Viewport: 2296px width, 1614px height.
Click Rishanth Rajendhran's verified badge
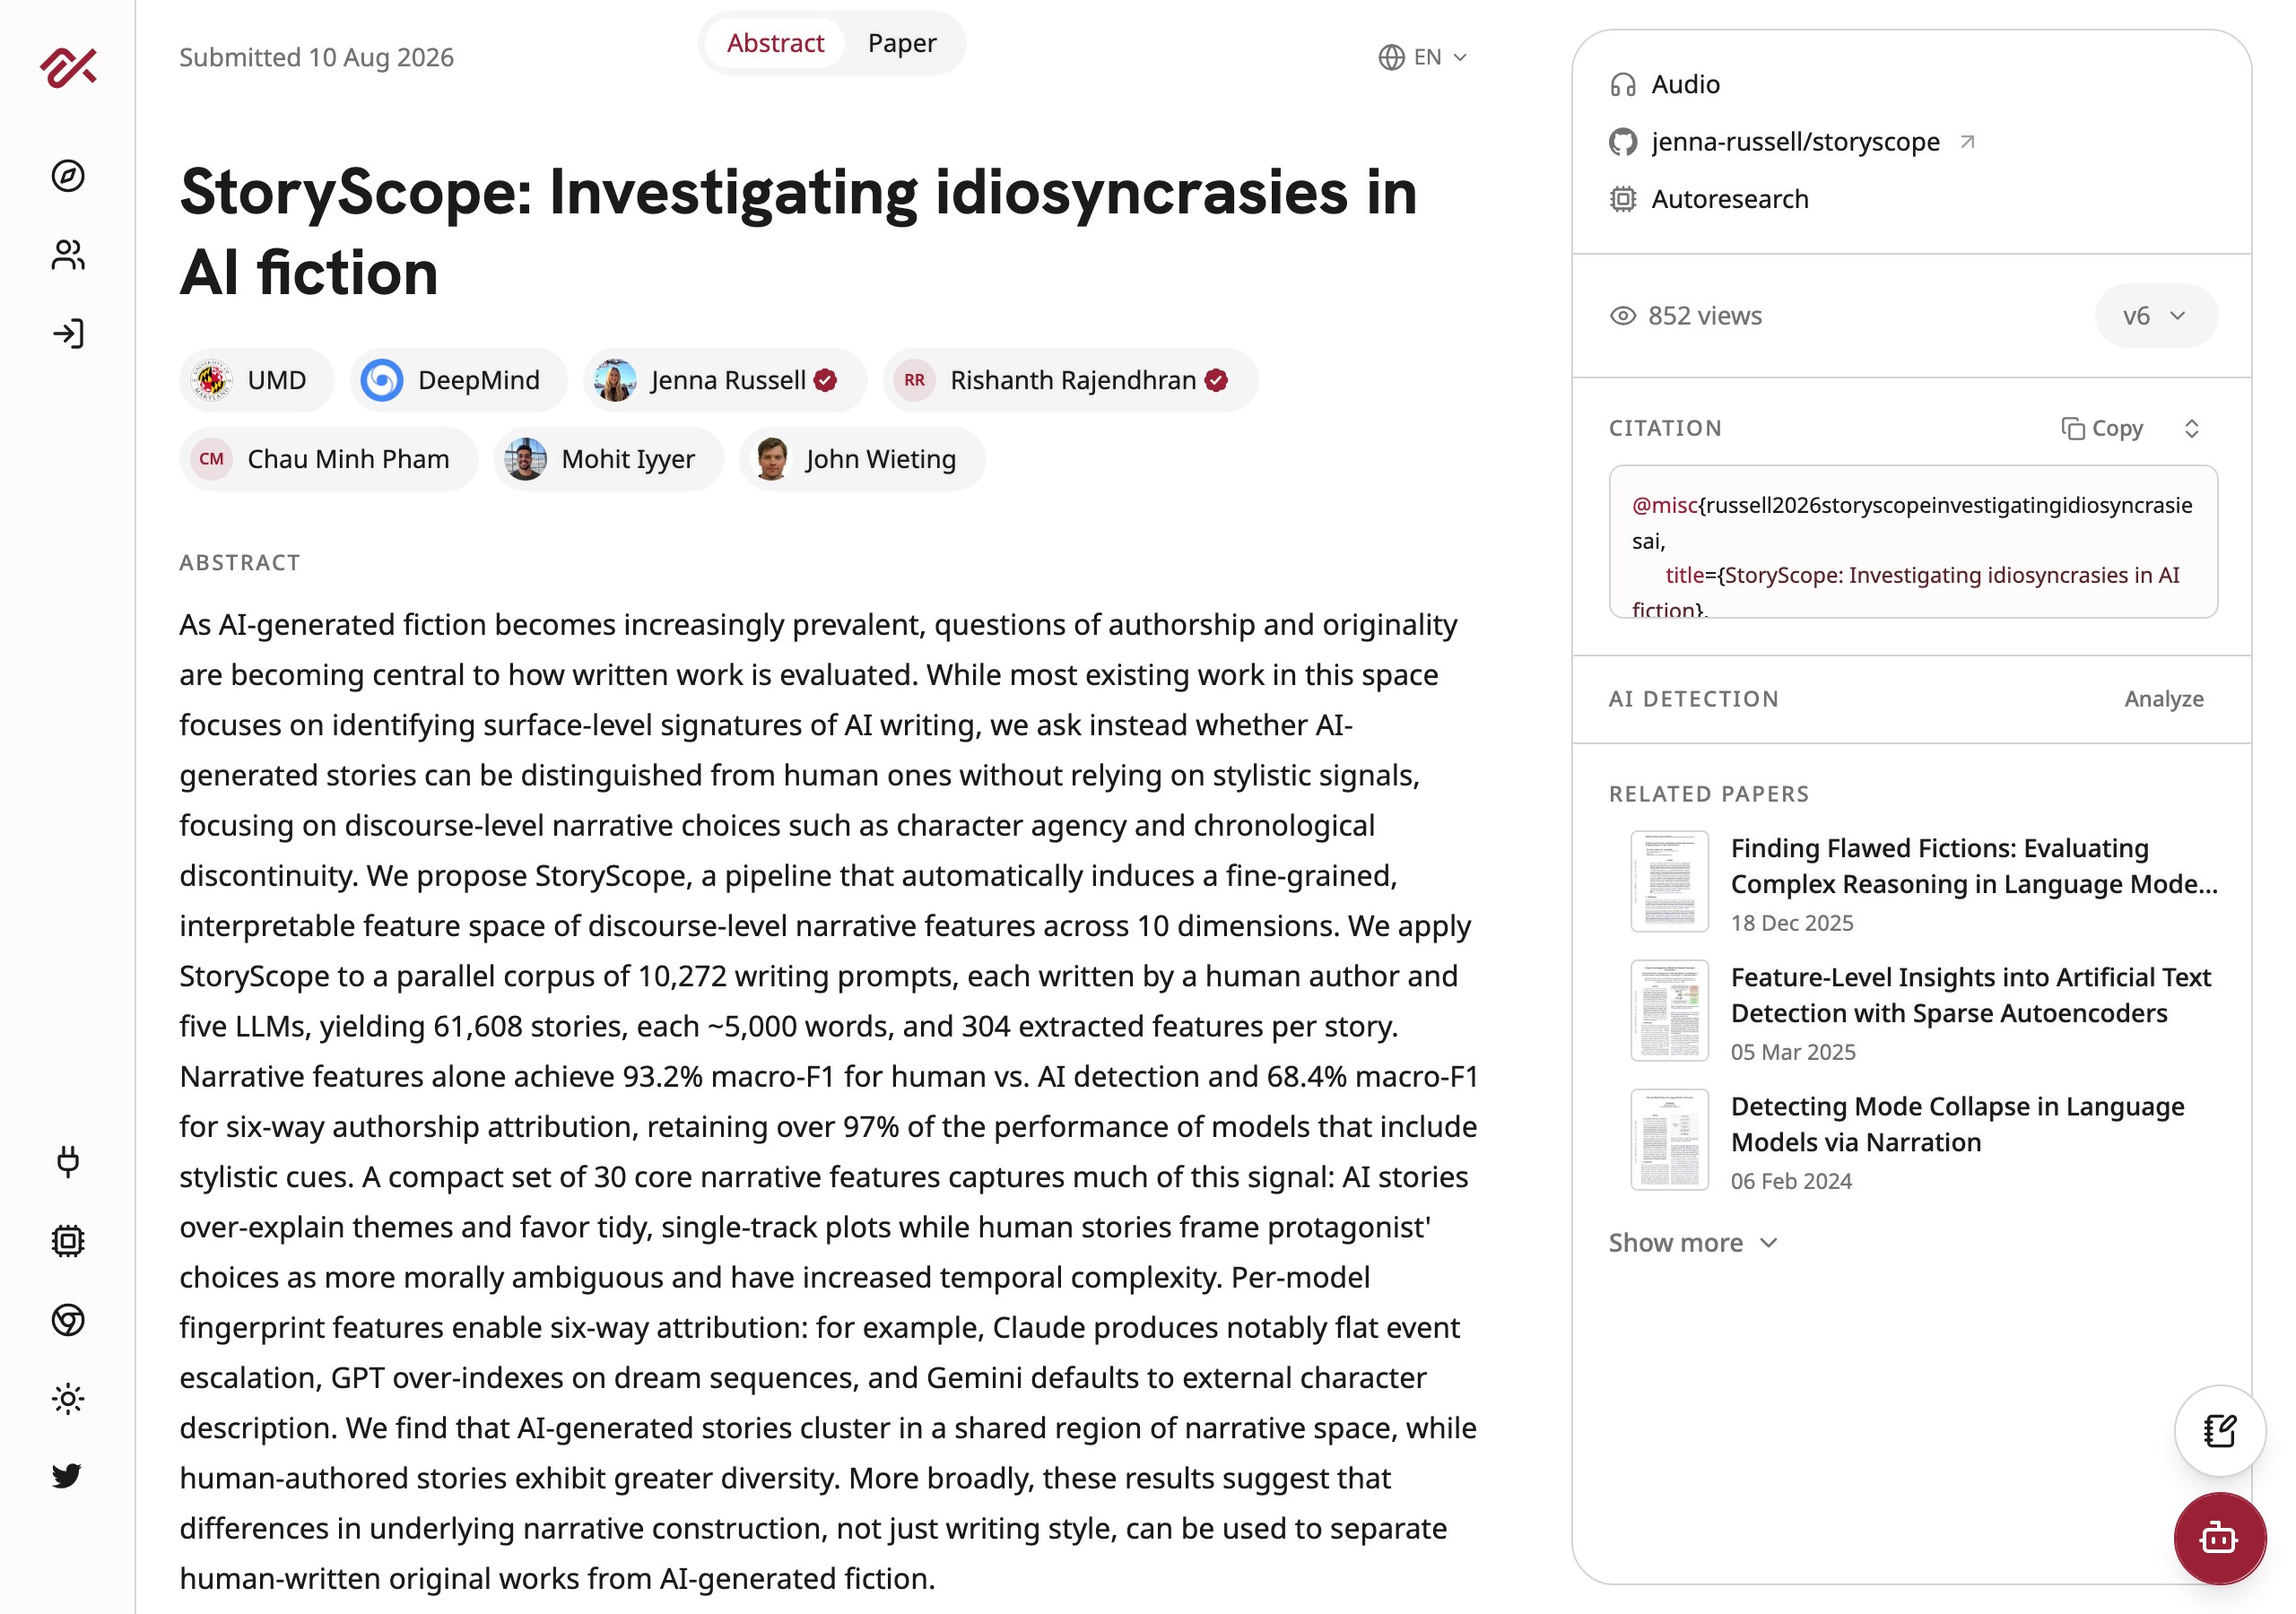click(1216, 380)
